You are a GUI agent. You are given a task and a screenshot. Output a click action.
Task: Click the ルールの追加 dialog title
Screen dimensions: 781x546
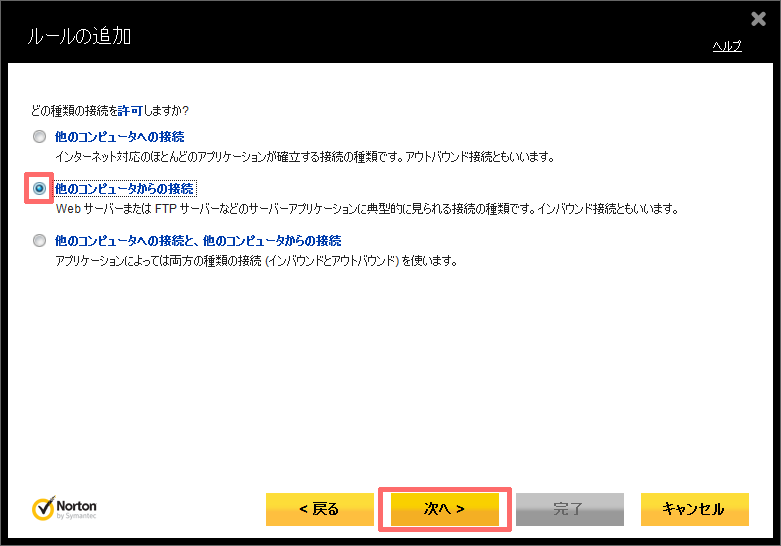point(73,38)
